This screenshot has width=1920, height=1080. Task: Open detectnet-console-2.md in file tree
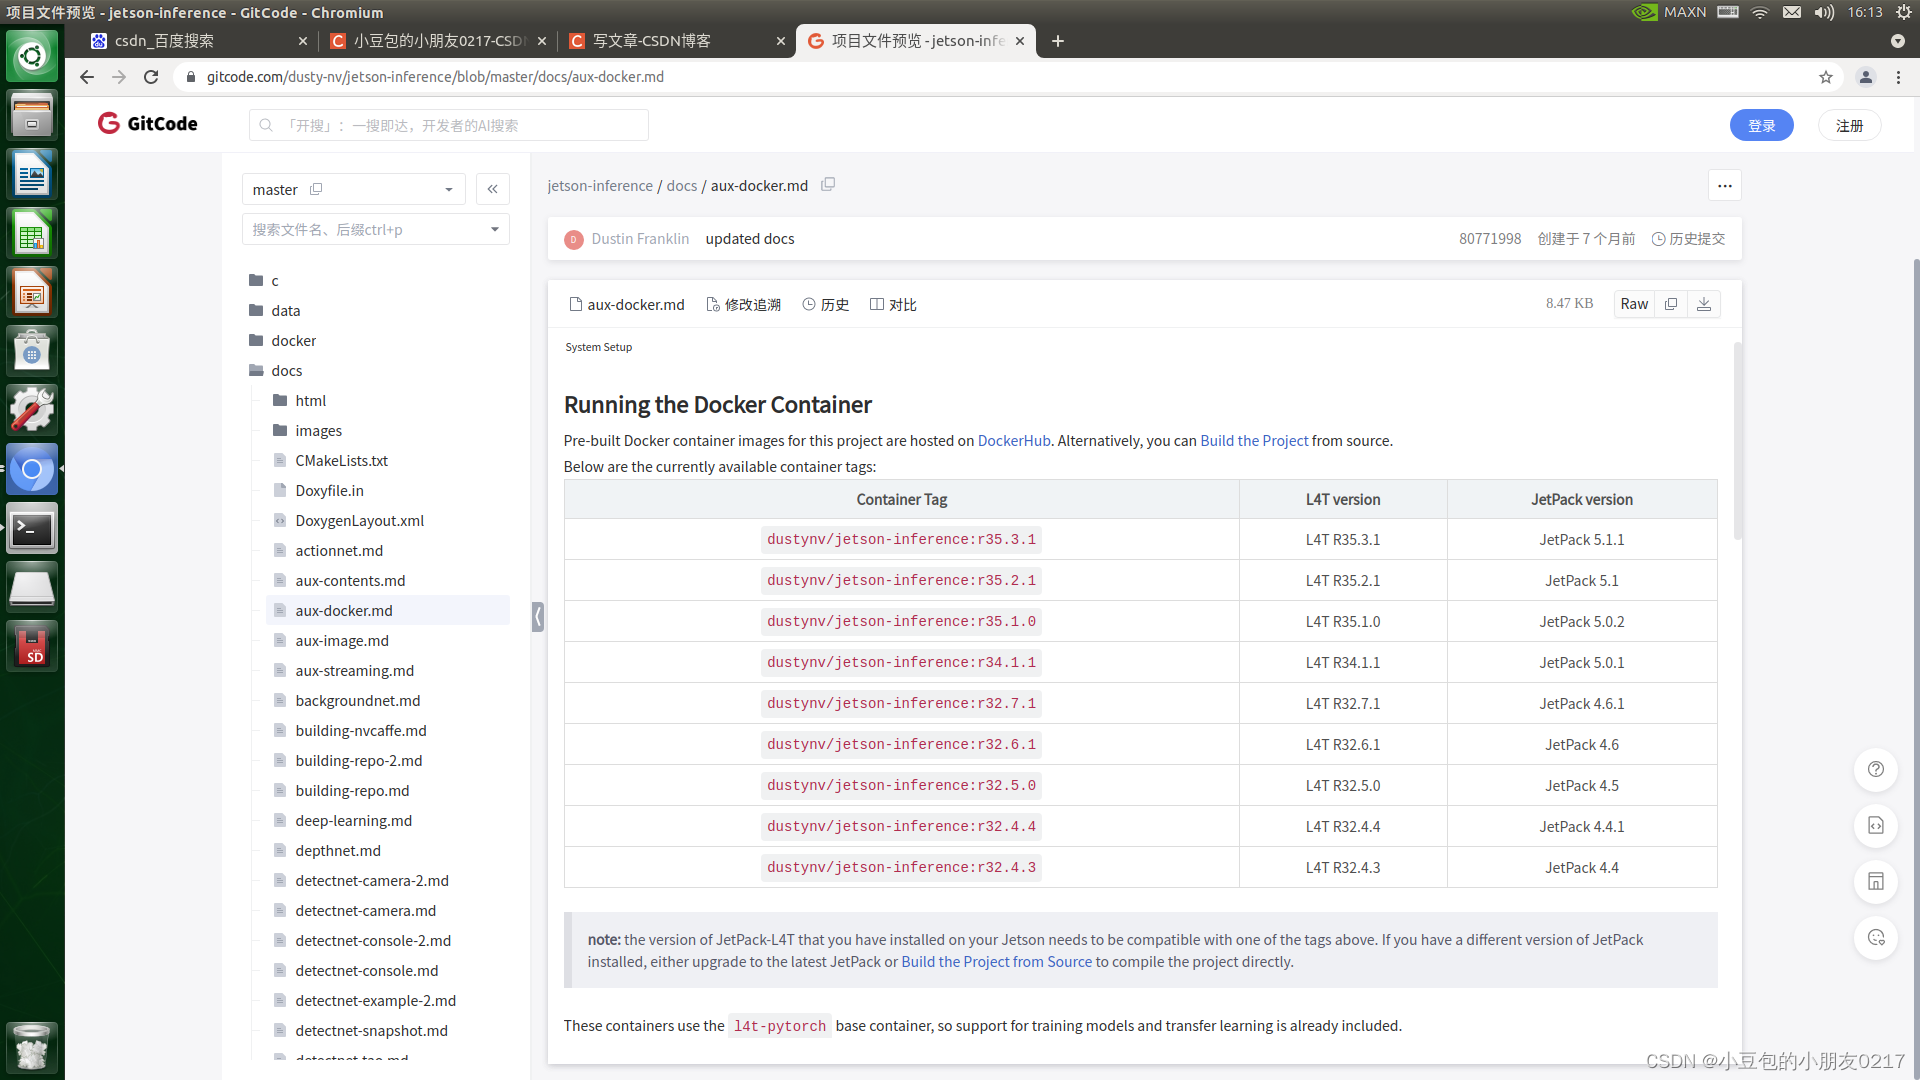tap(373, 940)
